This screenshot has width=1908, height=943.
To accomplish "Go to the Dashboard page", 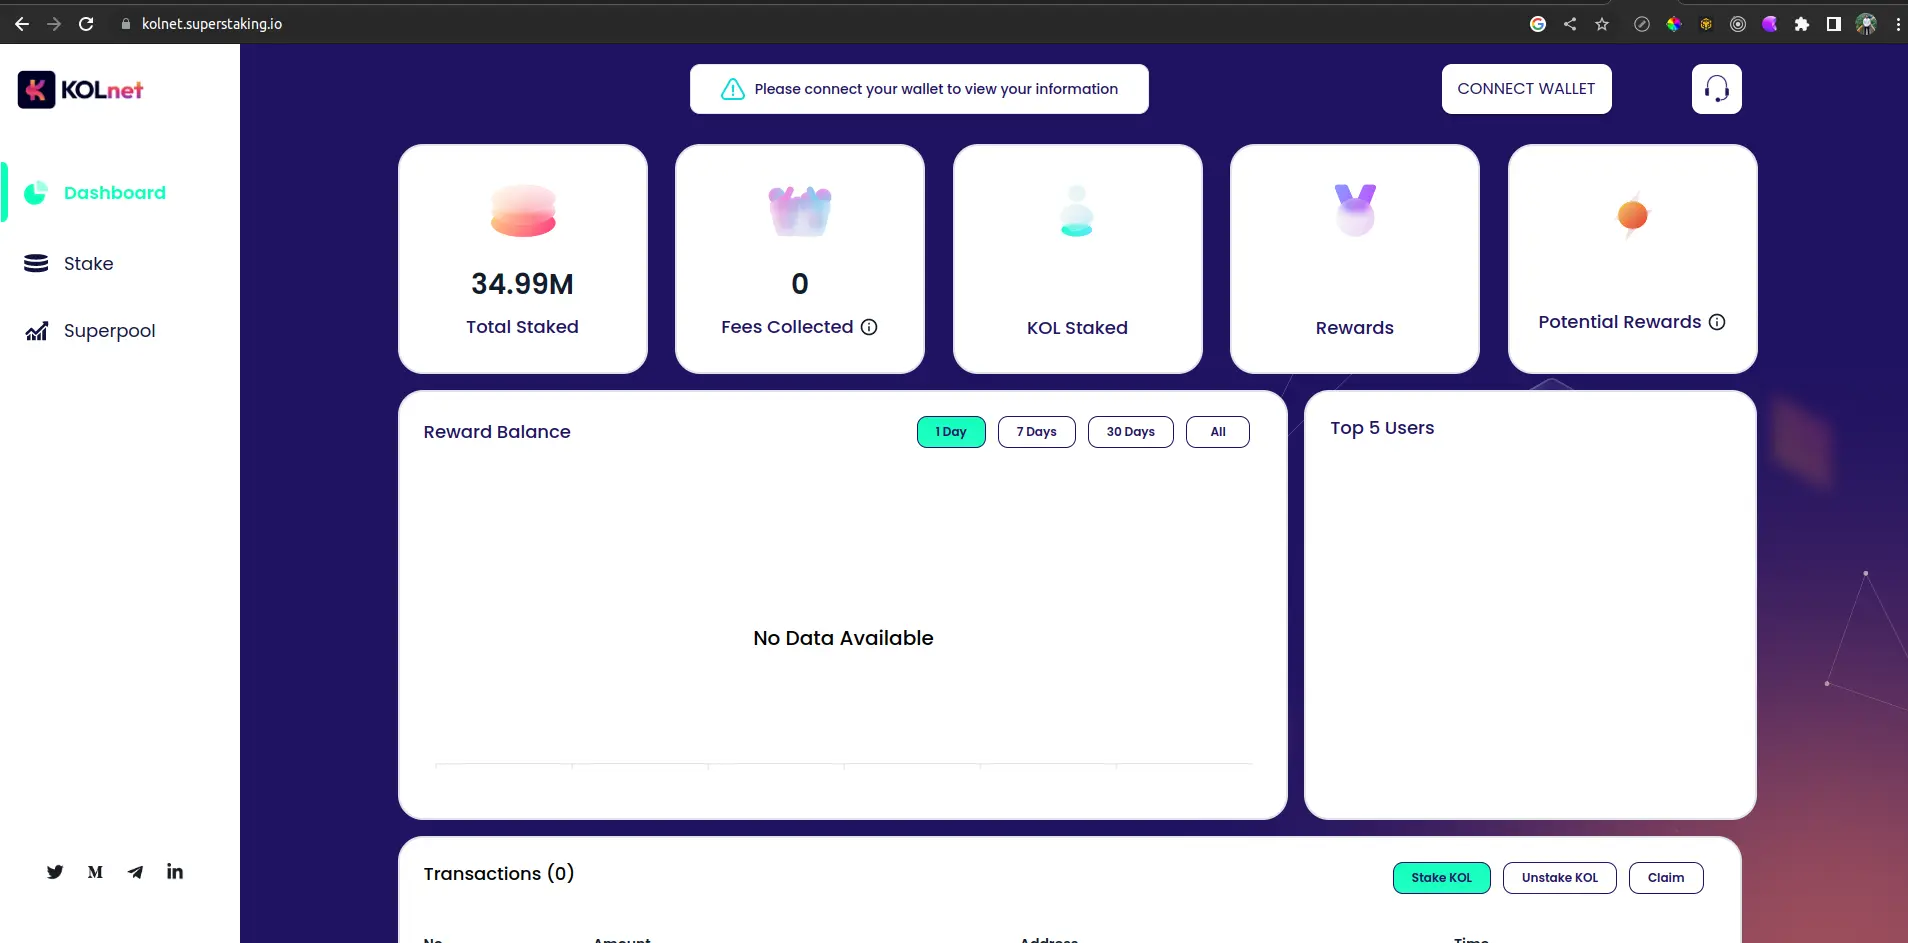I will tap(114, 193).
